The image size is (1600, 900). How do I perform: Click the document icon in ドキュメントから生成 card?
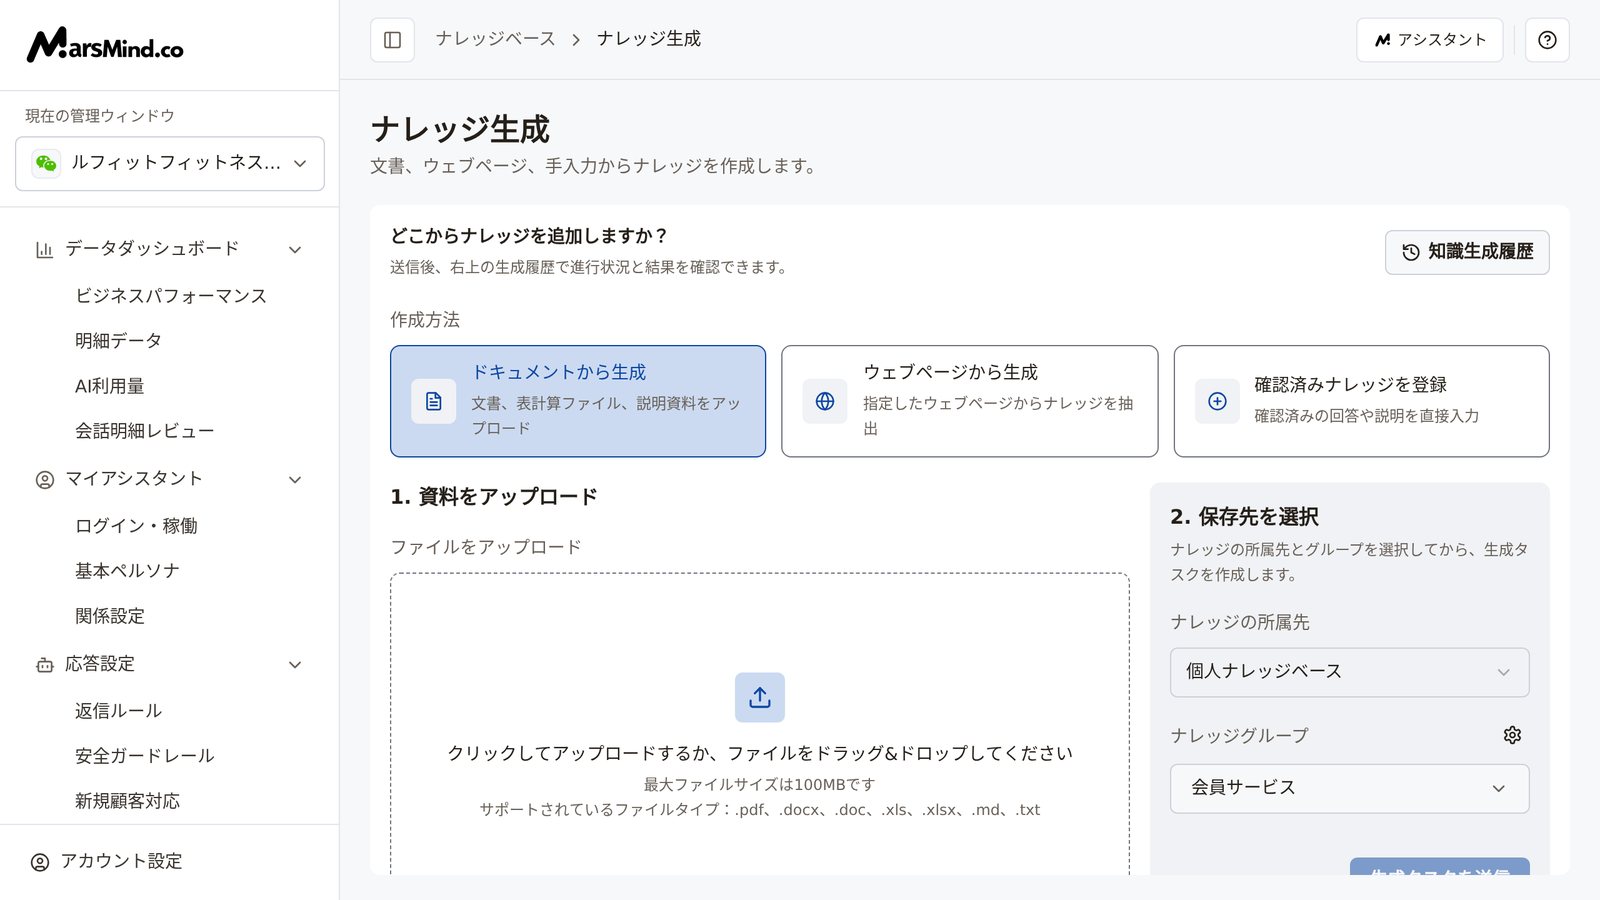(434, 401)
